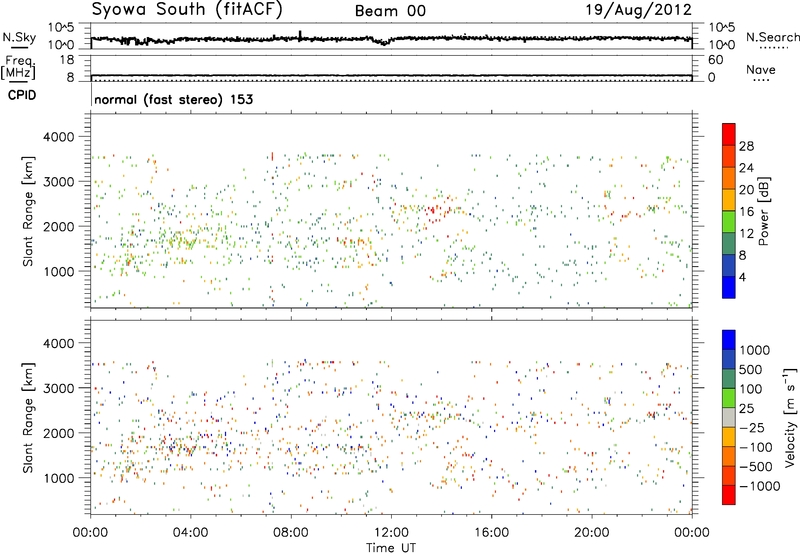The width and height of the screenshot is (800, 554).
Task: Click the 'Freq. [MHz]' axis label
Action: coord(18,68)
